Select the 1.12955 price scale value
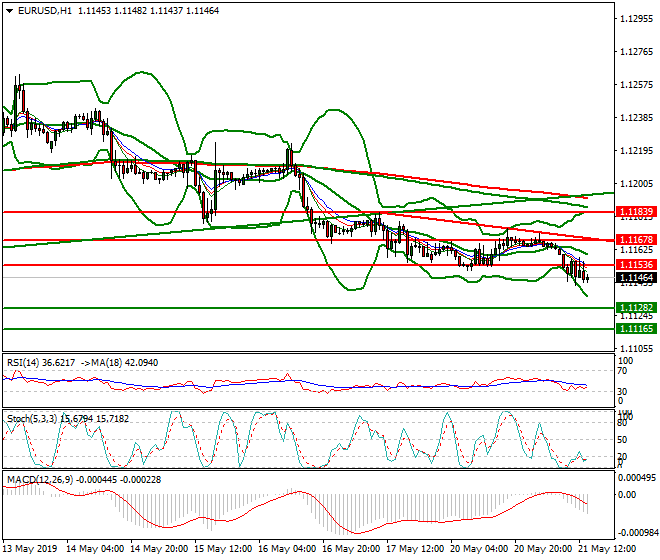 point(637,19)
